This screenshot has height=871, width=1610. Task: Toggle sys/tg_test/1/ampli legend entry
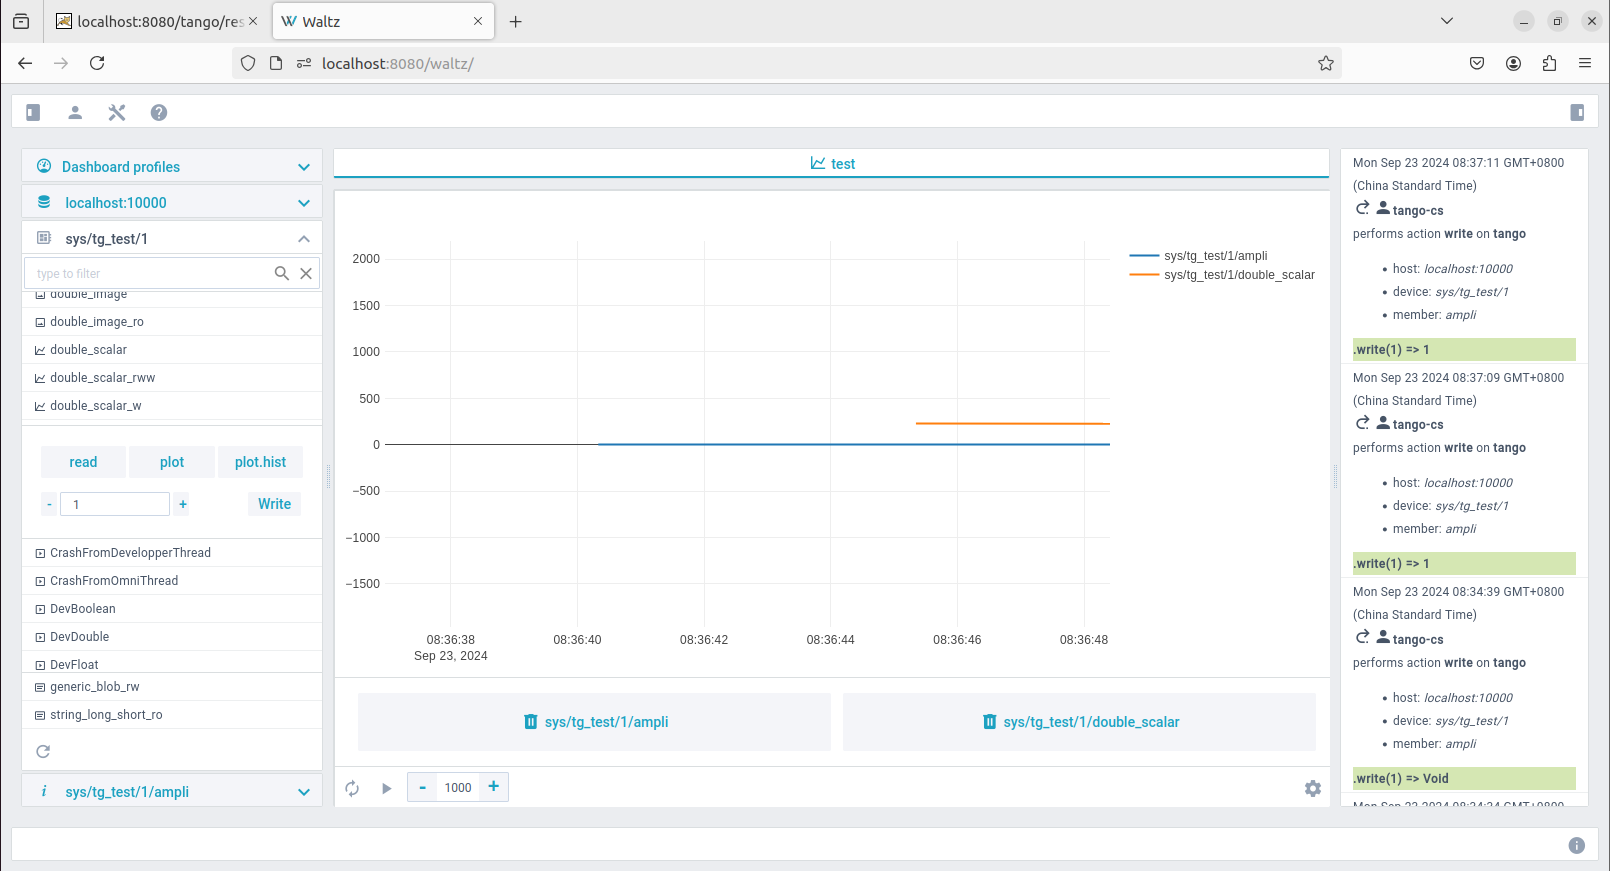pyautogui.click(x=1214, y=256)
